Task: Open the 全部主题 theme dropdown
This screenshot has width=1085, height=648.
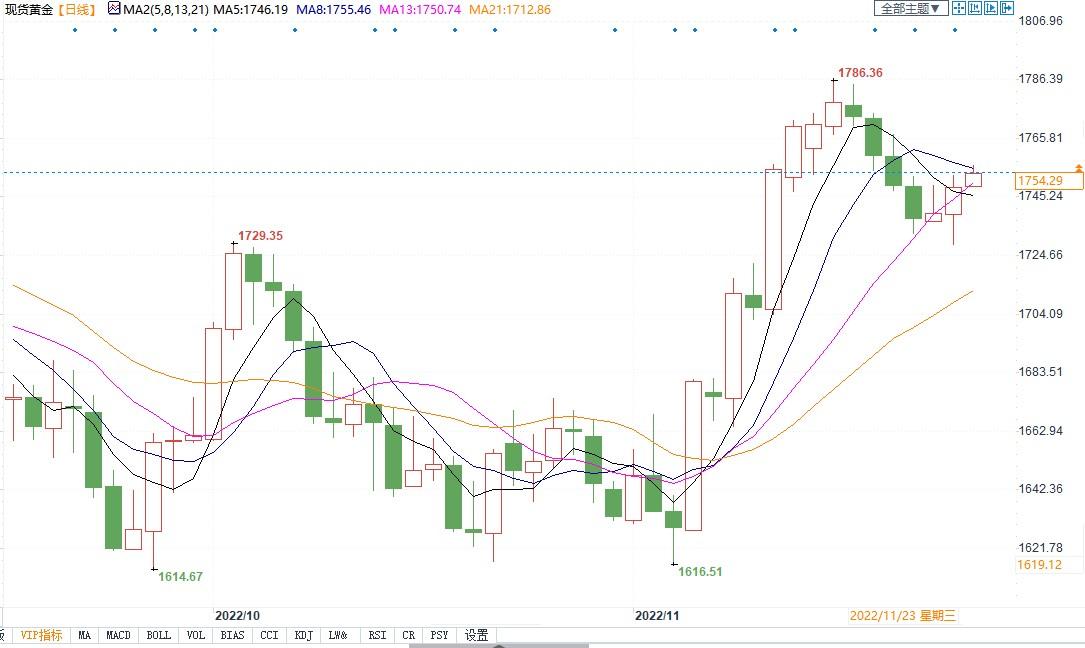Action: [x=910, y=8]
